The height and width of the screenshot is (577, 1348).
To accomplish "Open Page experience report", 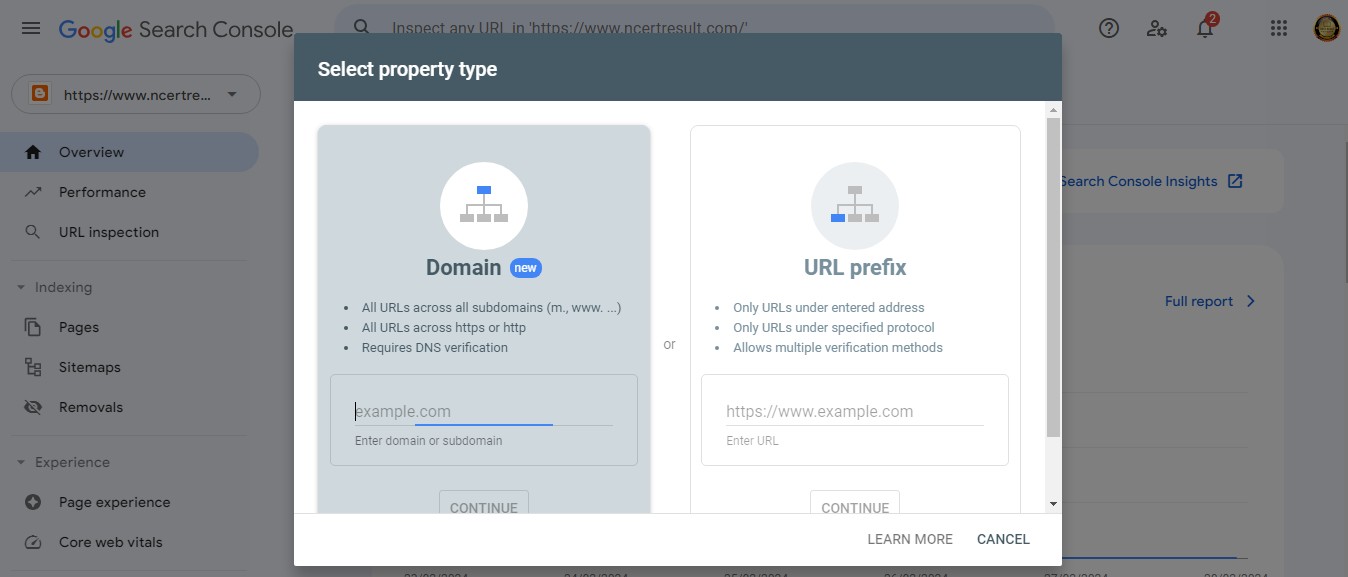I will click(129, 502).
